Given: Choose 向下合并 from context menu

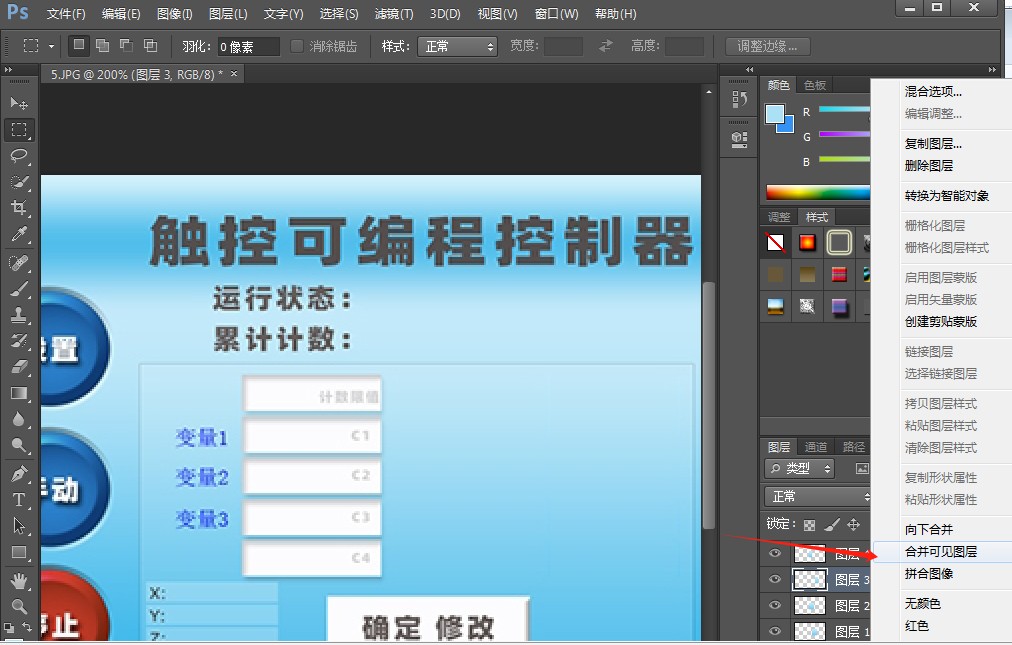Looking at the screenshot, I should tap(929, 529).
